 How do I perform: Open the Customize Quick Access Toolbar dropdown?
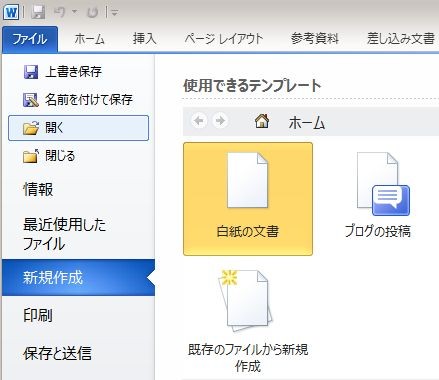click(x=114, y=13)
